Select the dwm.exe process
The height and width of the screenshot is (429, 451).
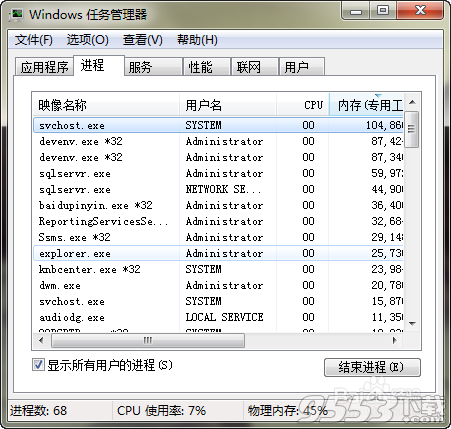click(219, 285)
